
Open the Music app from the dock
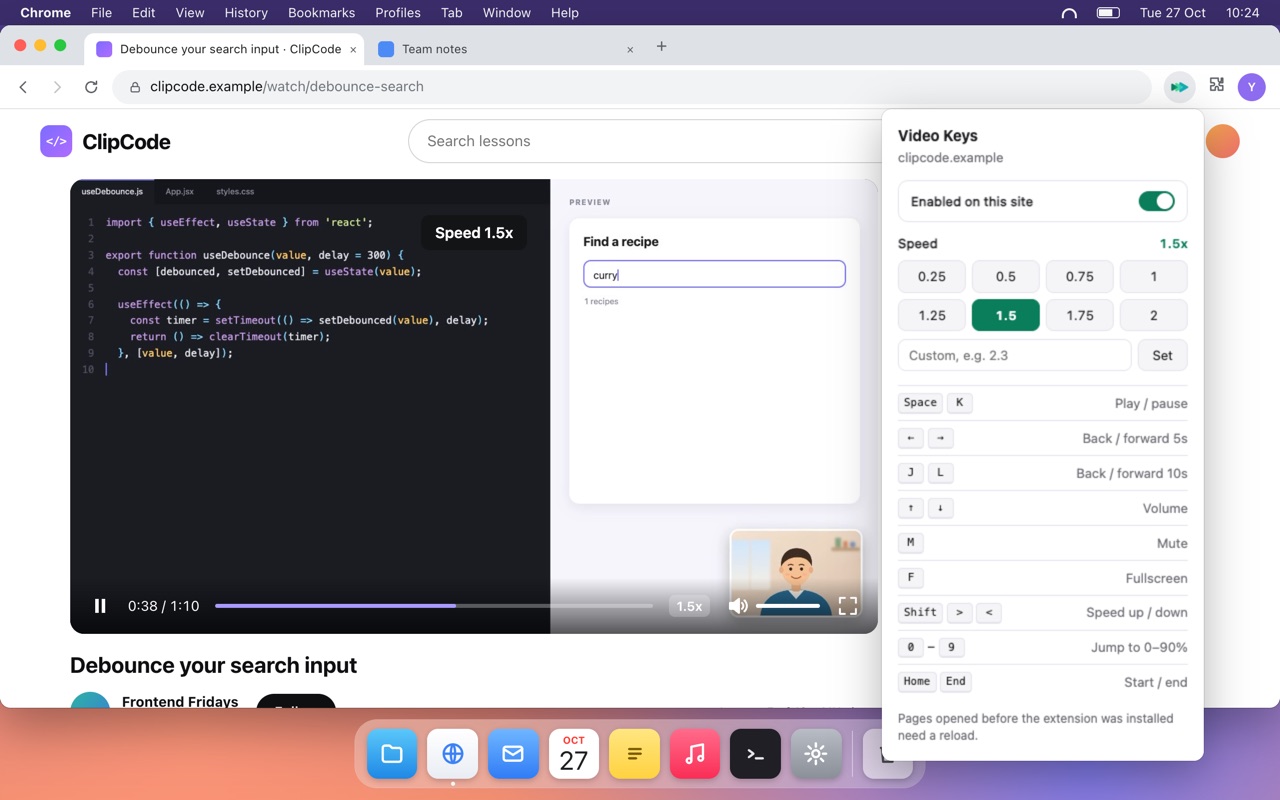point(695,754)
